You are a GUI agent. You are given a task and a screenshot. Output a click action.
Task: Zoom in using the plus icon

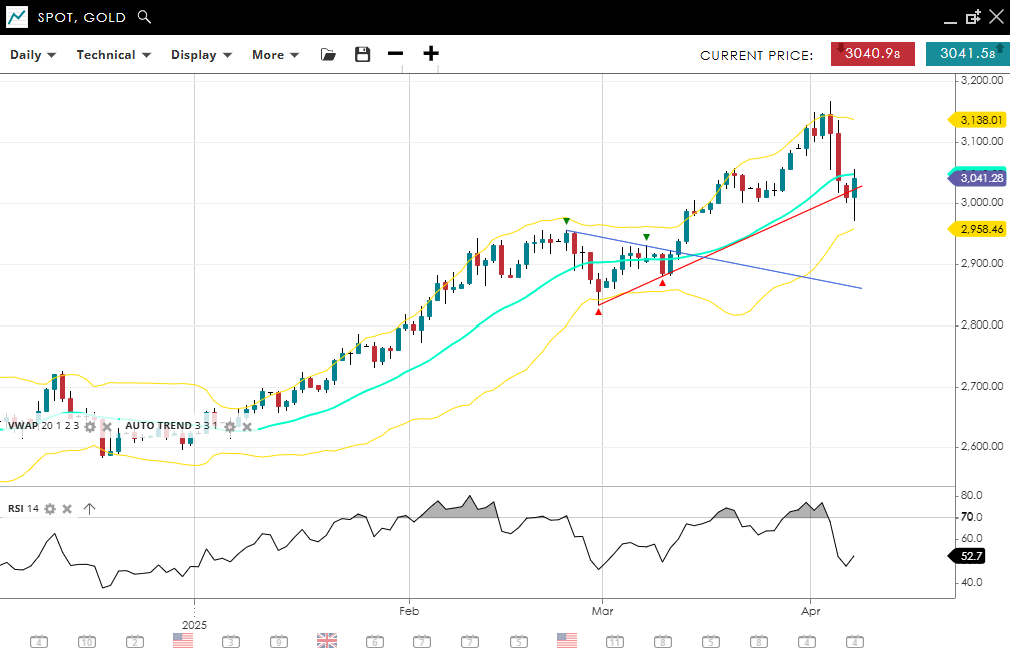(x=431, y=54)
